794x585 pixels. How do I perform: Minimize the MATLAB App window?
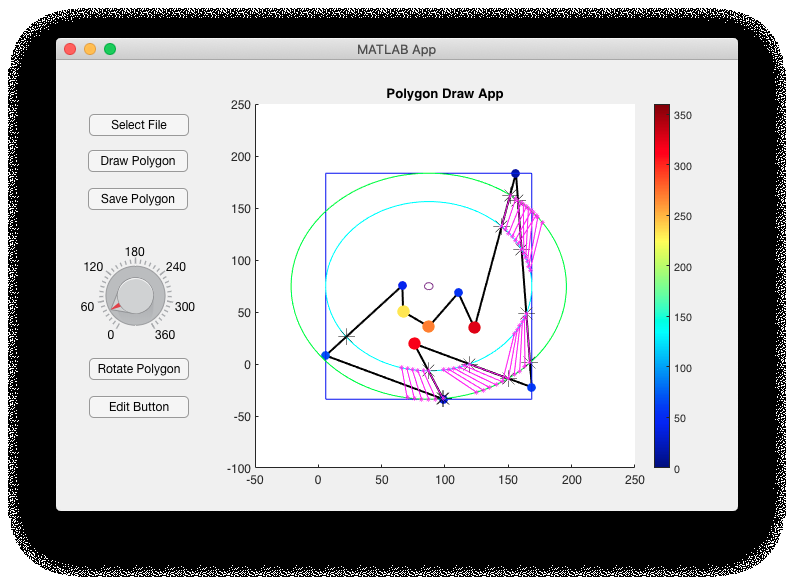pyautogui.click(x=90, y=49)
